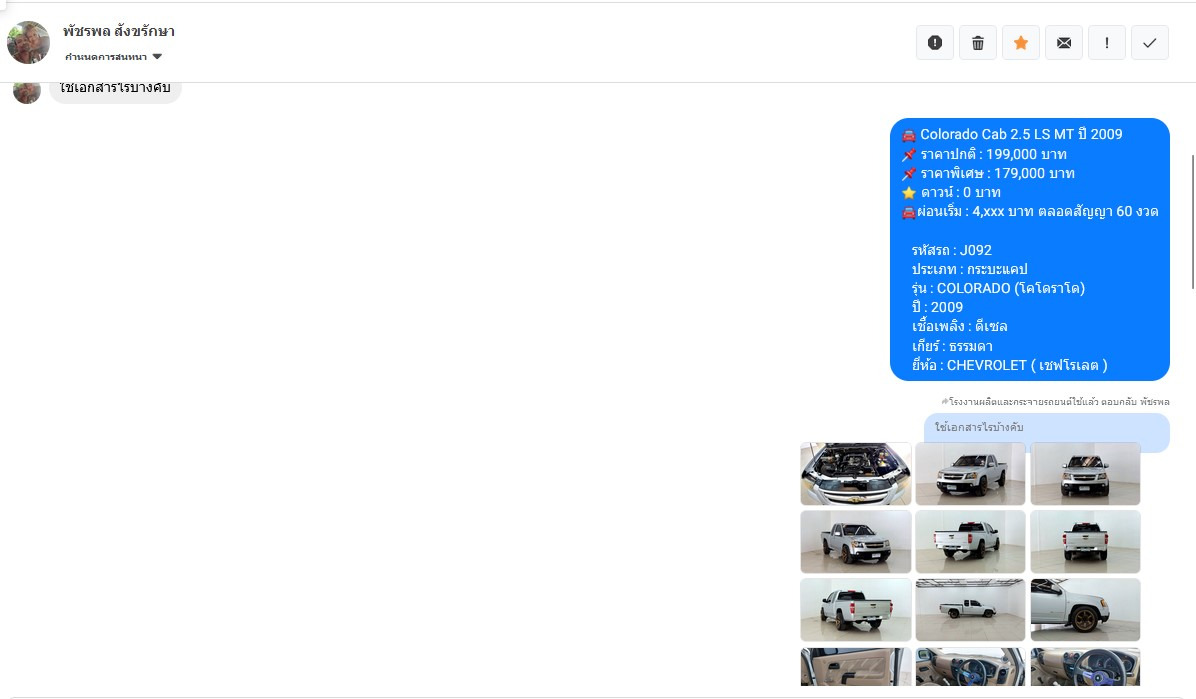Click the ผ่อนเริ่ม 4,xxx บาท installment line
Screen dimensions: 1196x699
(1030, 211)
